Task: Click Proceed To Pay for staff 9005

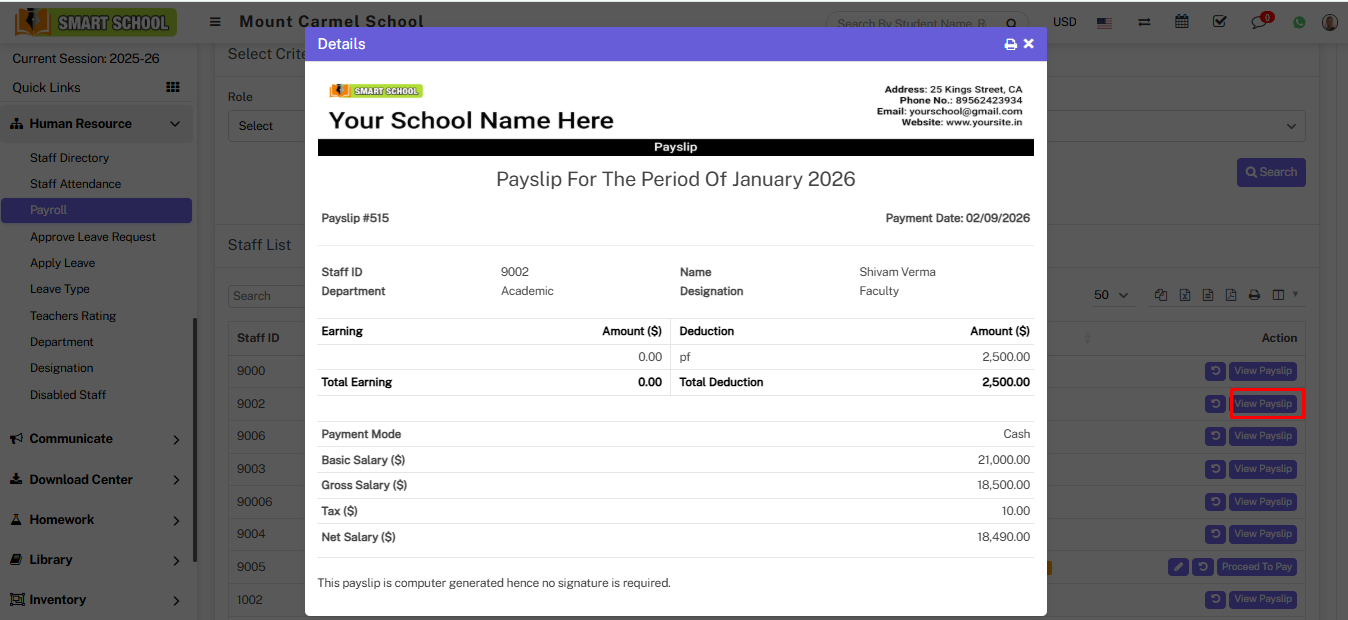Action: 1256,566
